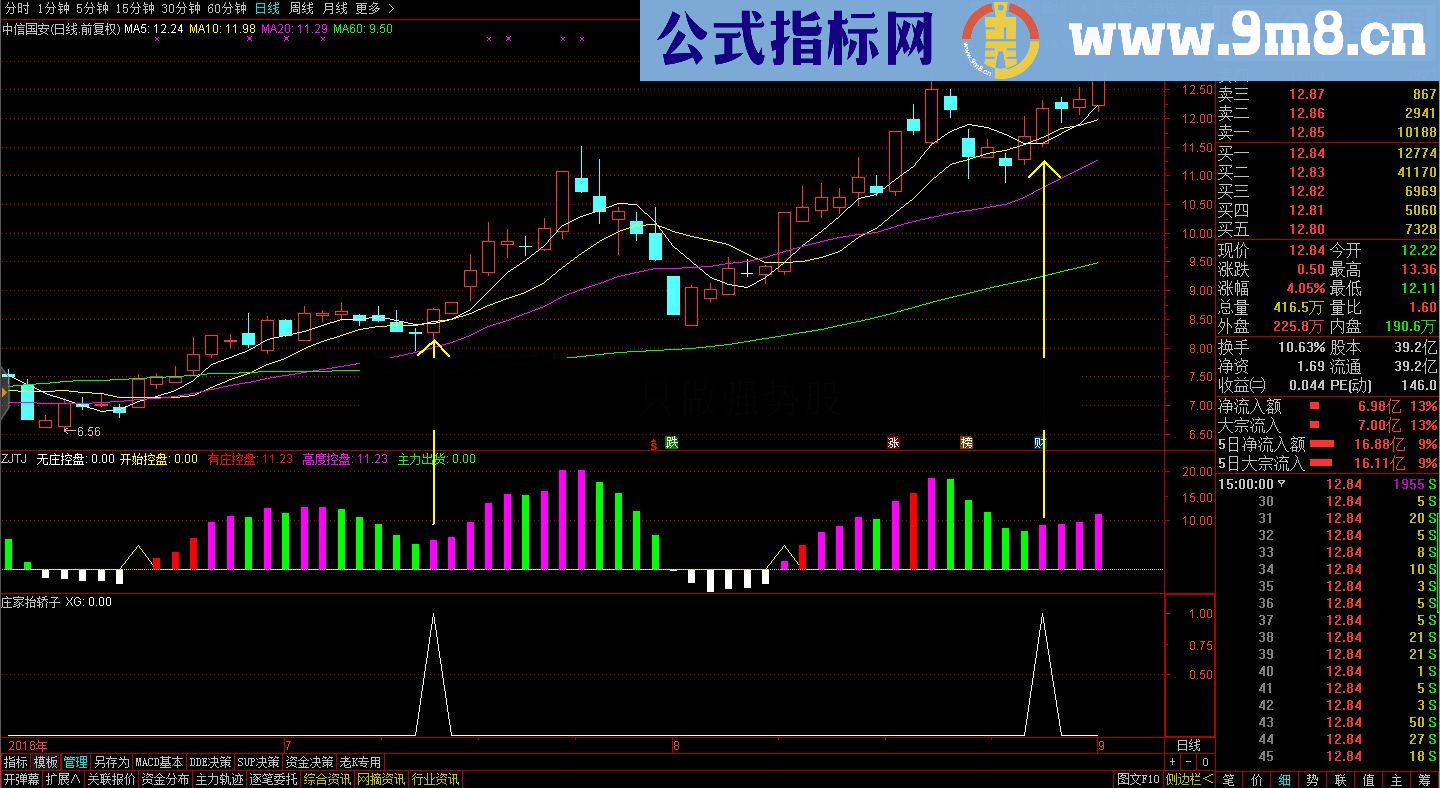The image size is (1440, 788).
Task: Toggle the 笔 tick panel button
Action: (1228, 779)
